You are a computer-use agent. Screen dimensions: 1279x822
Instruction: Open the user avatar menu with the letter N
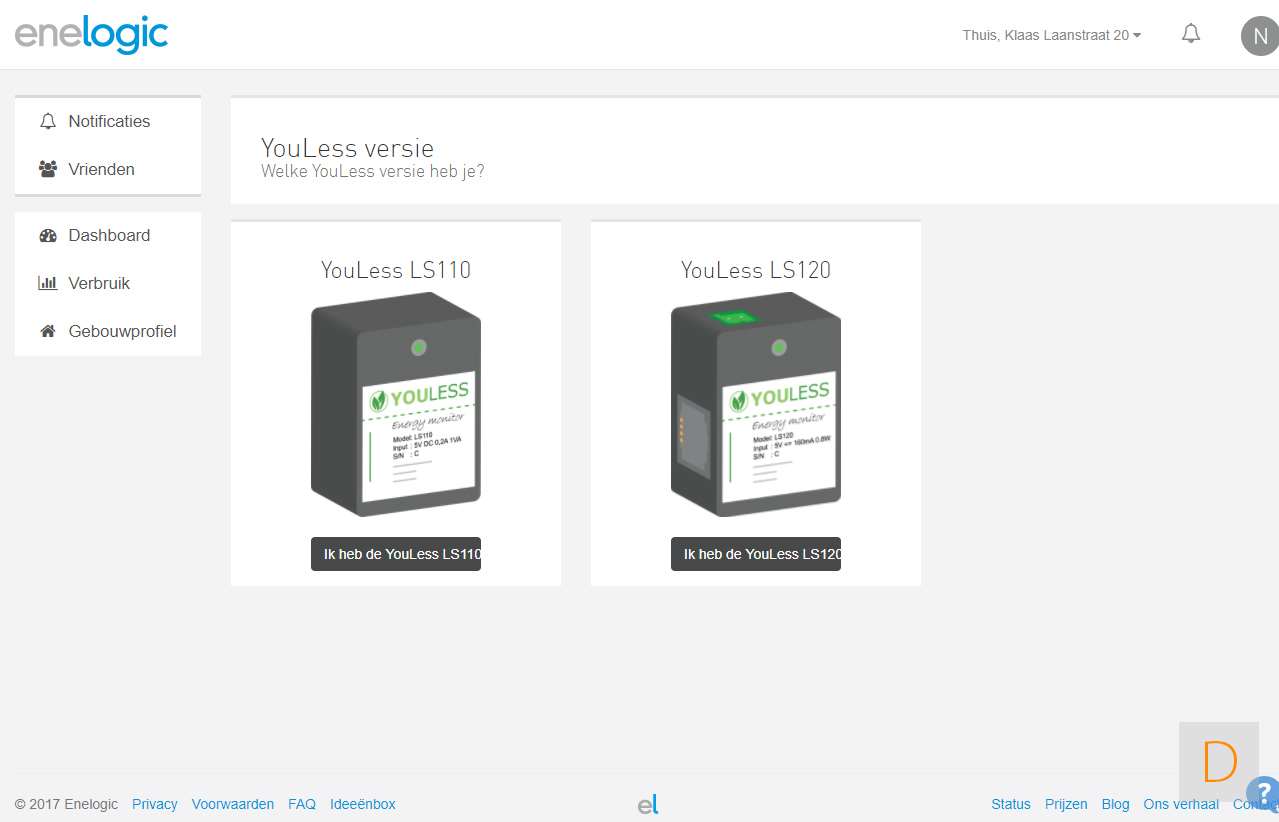(1259, 36)
